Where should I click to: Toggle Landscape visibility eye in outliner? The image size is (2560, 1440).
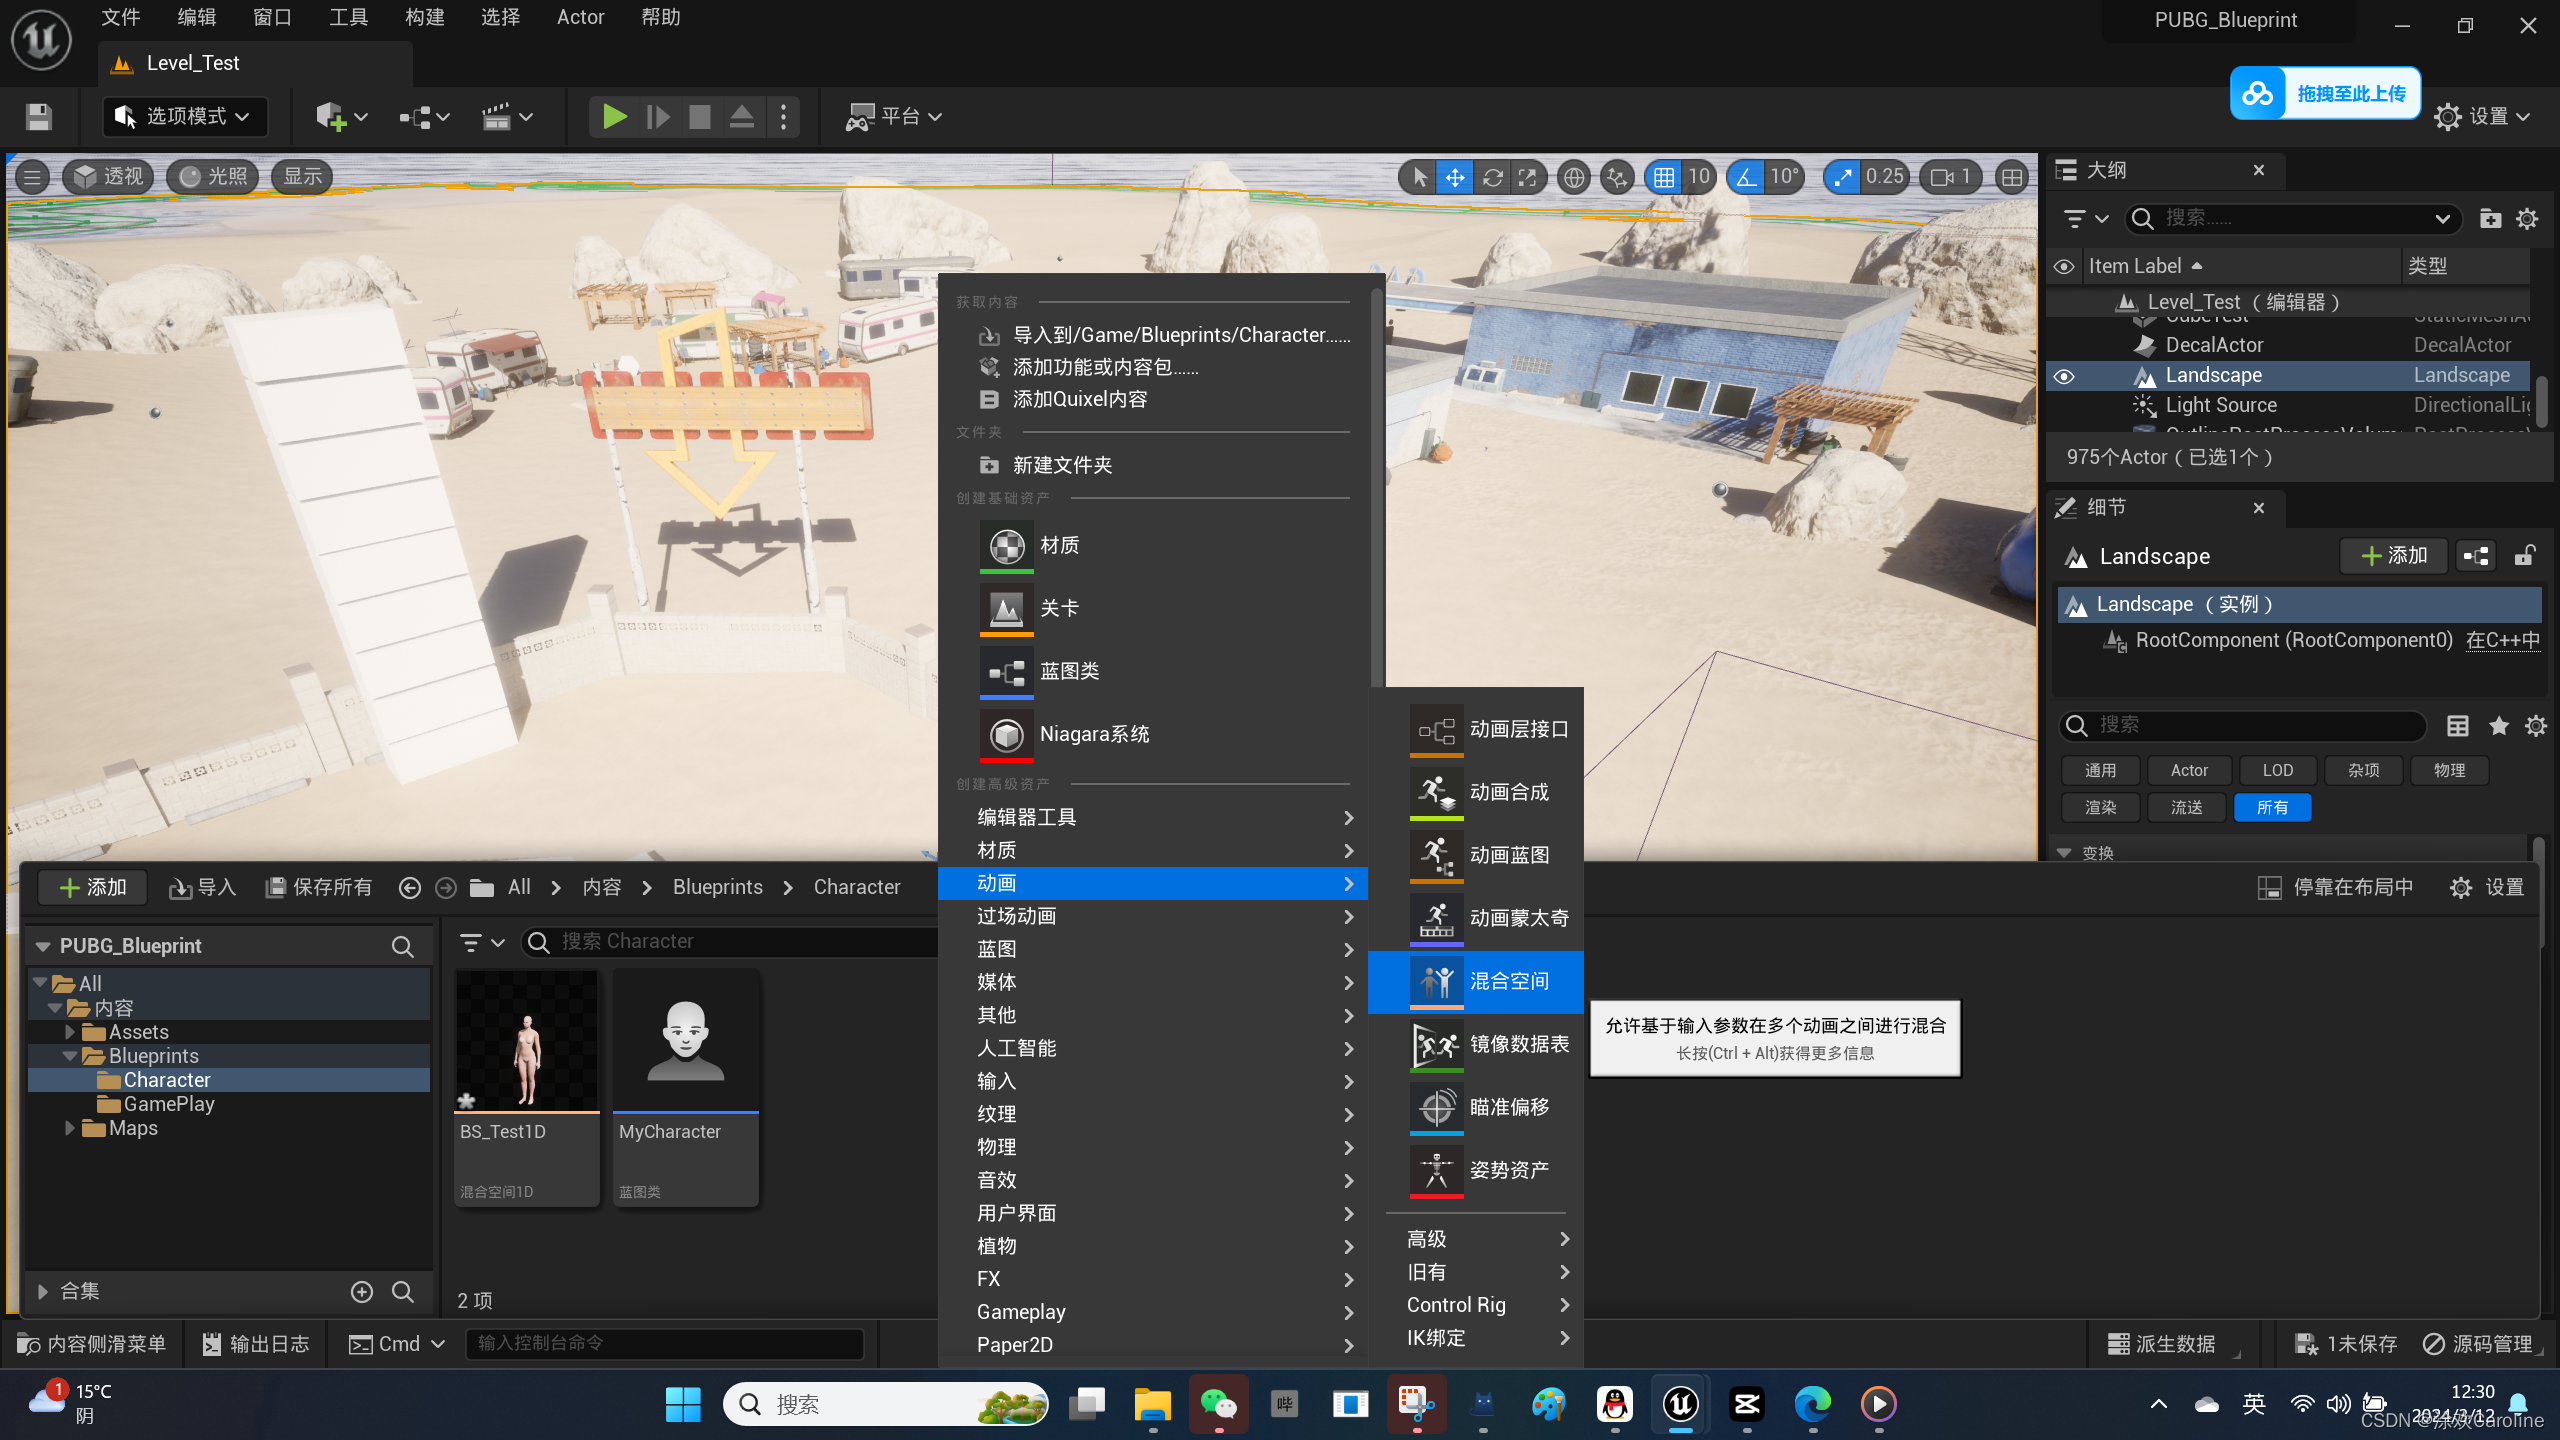pos(2063,376)
